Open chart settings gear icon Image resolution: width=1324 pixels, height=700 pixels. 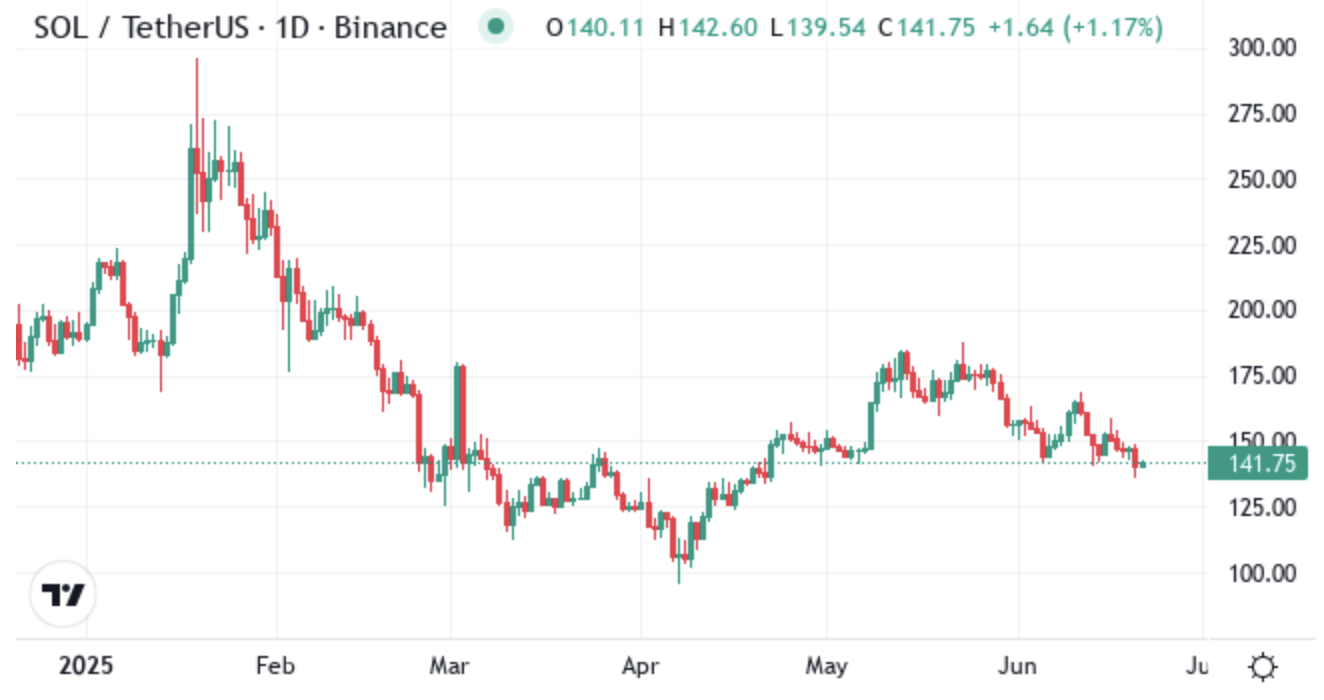(x=1263, y=666)
